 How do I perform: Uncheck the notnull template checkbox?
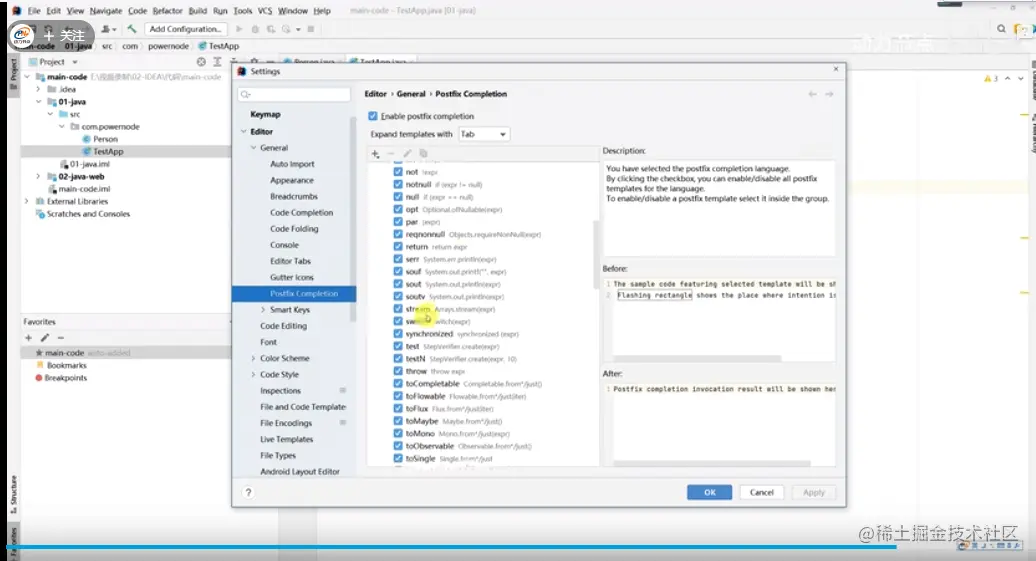398,184
